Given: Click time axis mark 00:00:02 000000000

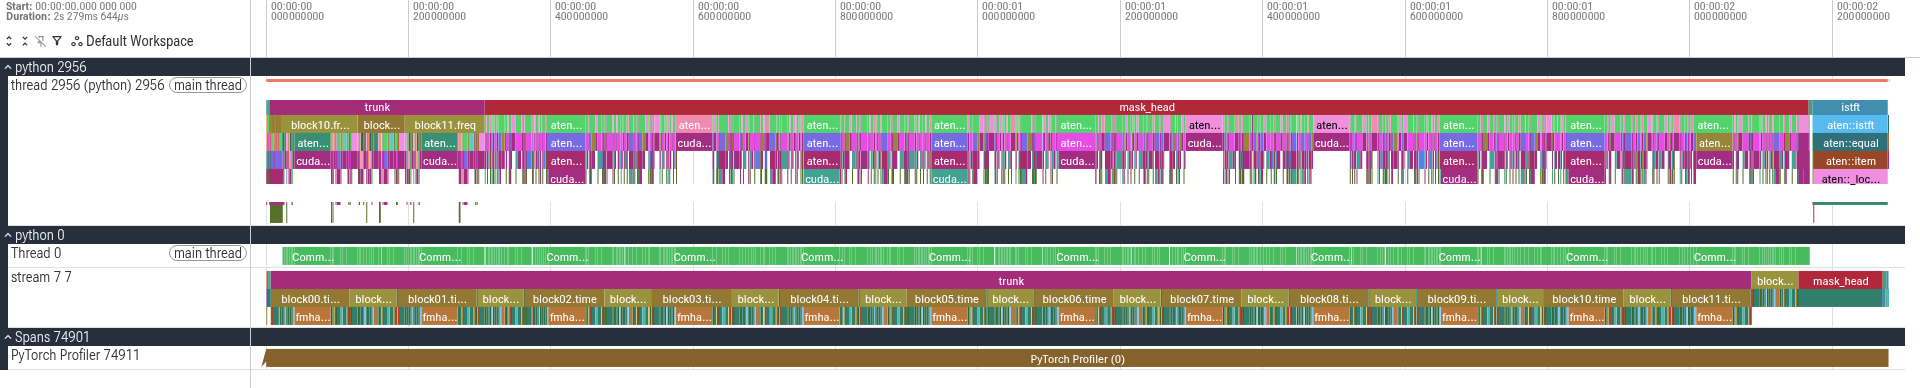Looking at the screenshot, I should [x=1720, y=11].
